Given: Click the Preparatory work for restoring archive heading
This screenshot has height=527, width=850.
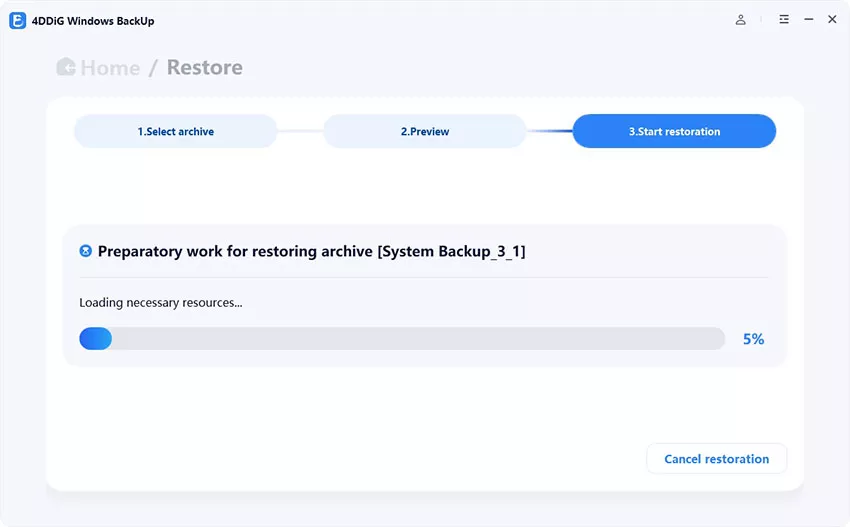Looking at the screenshot, I should 312,252.
